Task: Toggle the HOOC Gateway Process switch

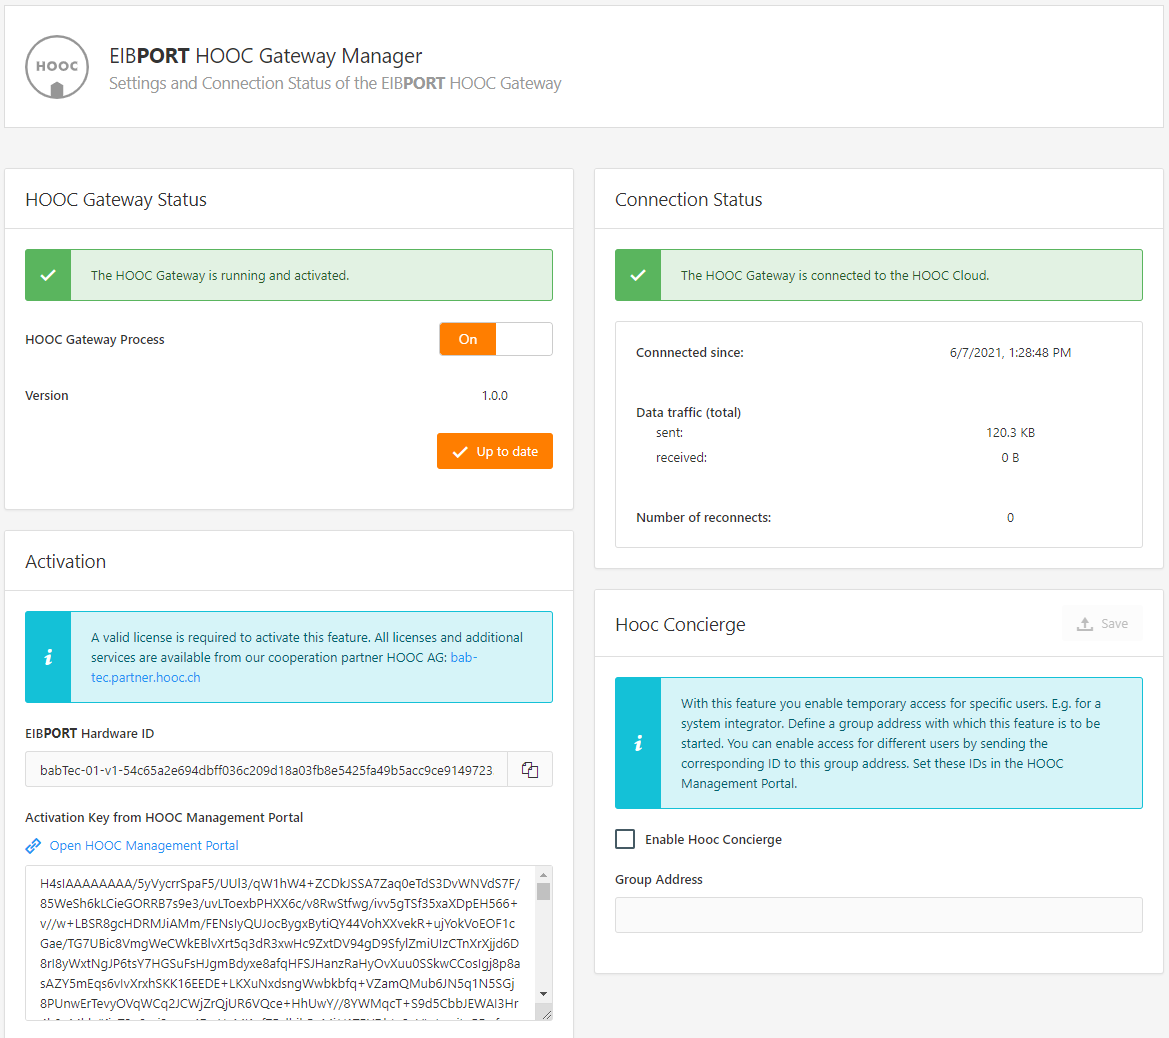Action: tap(495, 339)
